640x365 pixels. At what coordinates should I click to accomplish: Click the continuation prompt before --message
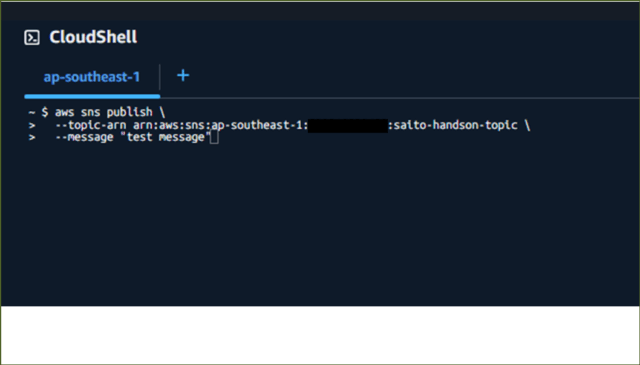tap(32, 138)
